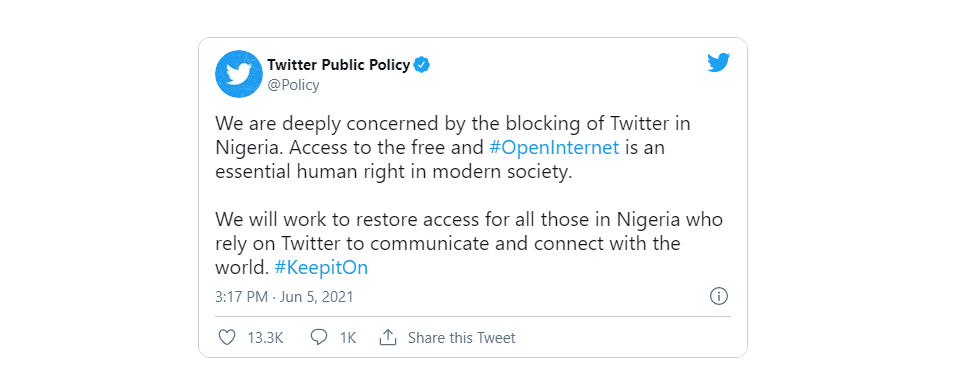
Task: Click the blue verified badge checkmark
Action: (422, 65)
